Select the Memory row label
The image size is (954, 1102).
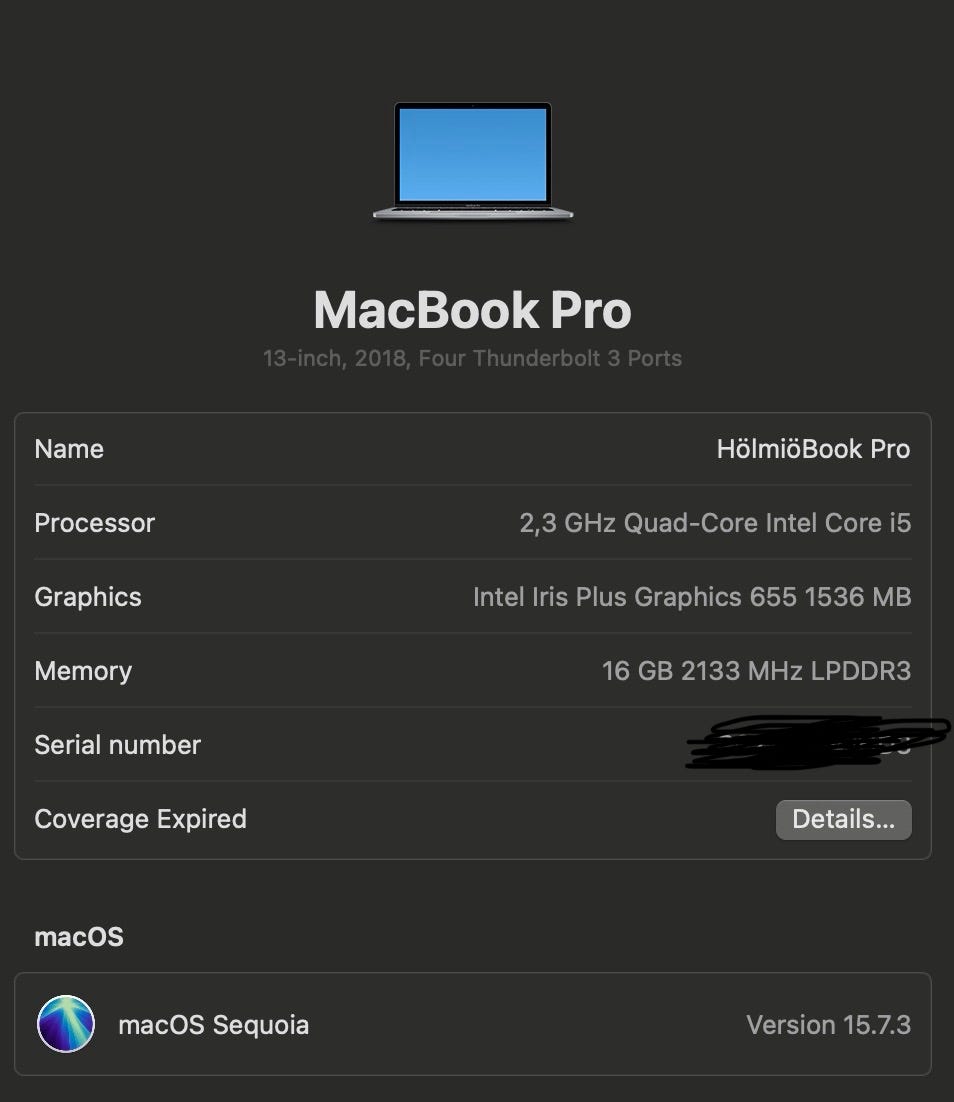click(x=83, y=671)
